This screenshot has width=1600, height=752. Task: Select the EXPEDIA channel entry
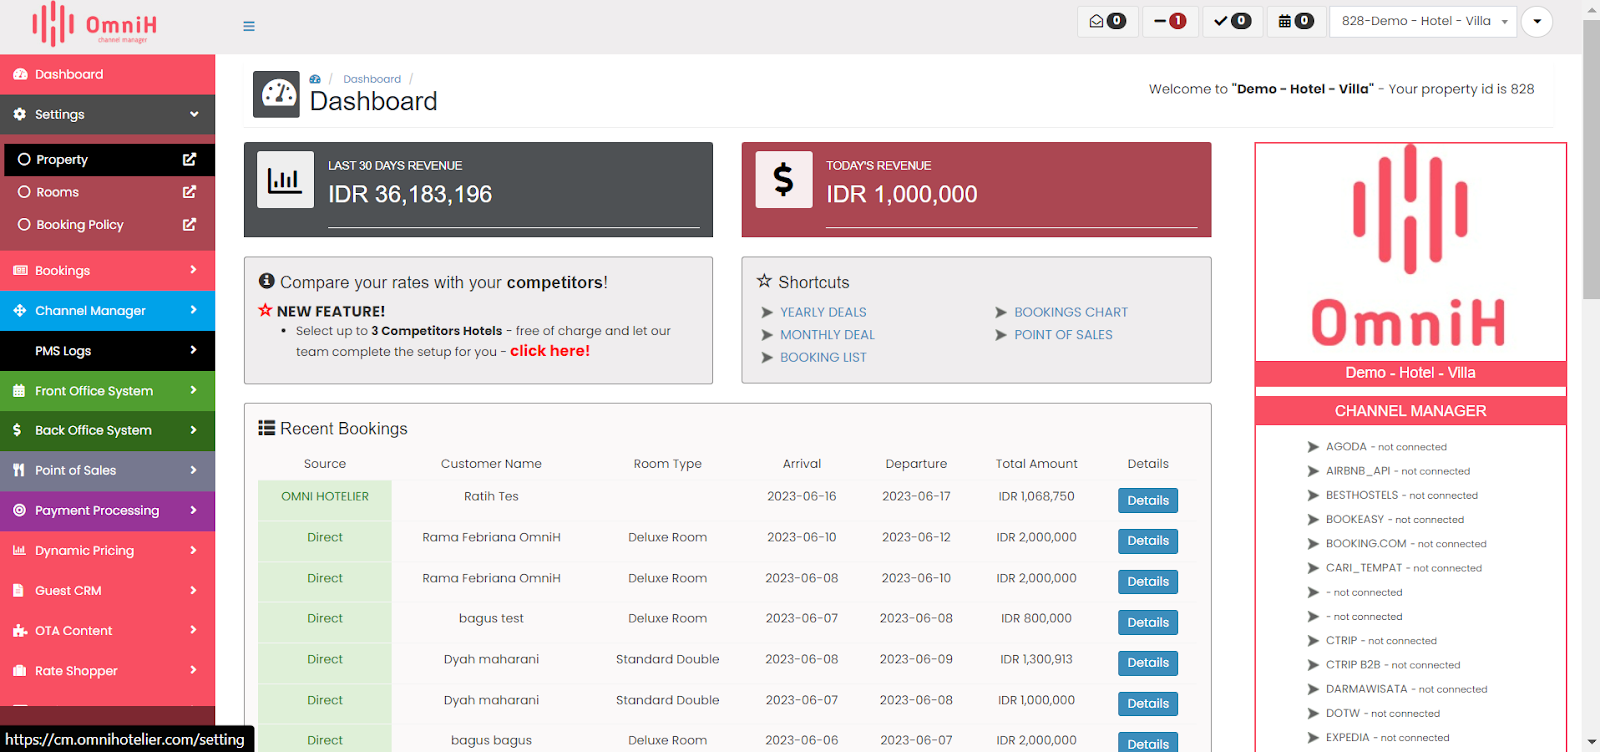click(1388, 738)
